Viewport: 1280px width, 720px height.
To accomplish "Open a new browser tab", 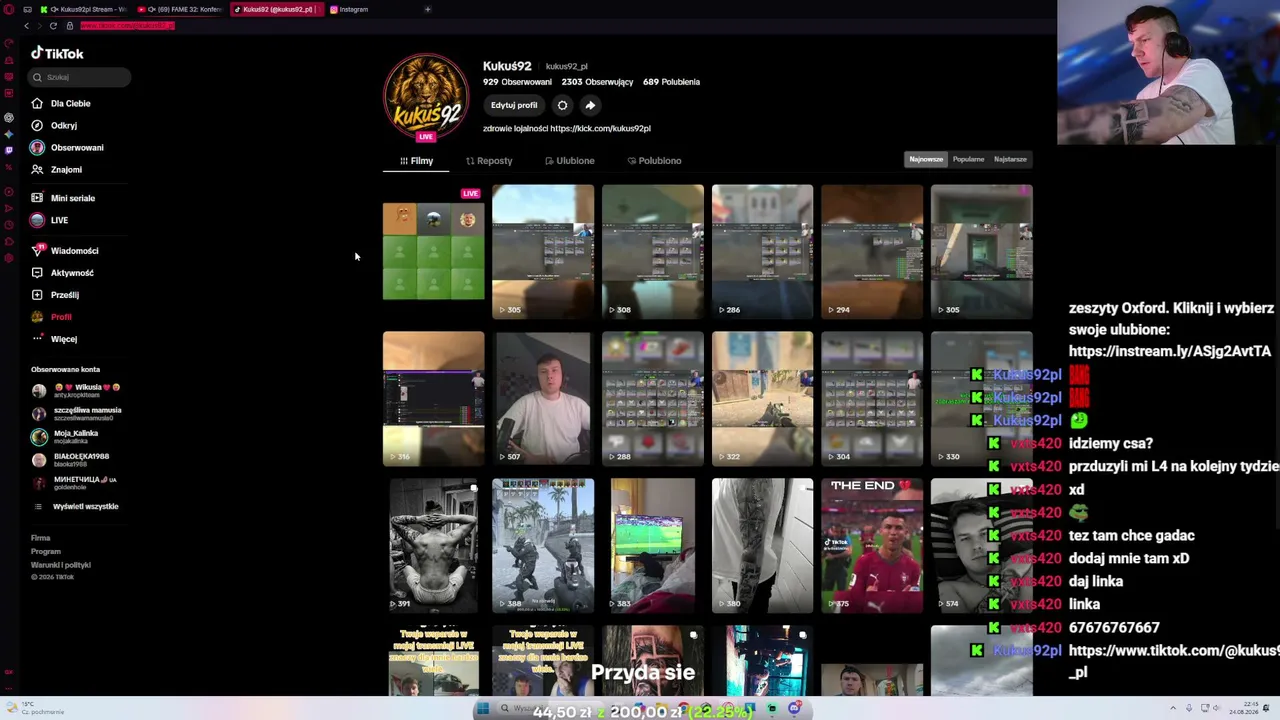I will (x=428, y=10).
